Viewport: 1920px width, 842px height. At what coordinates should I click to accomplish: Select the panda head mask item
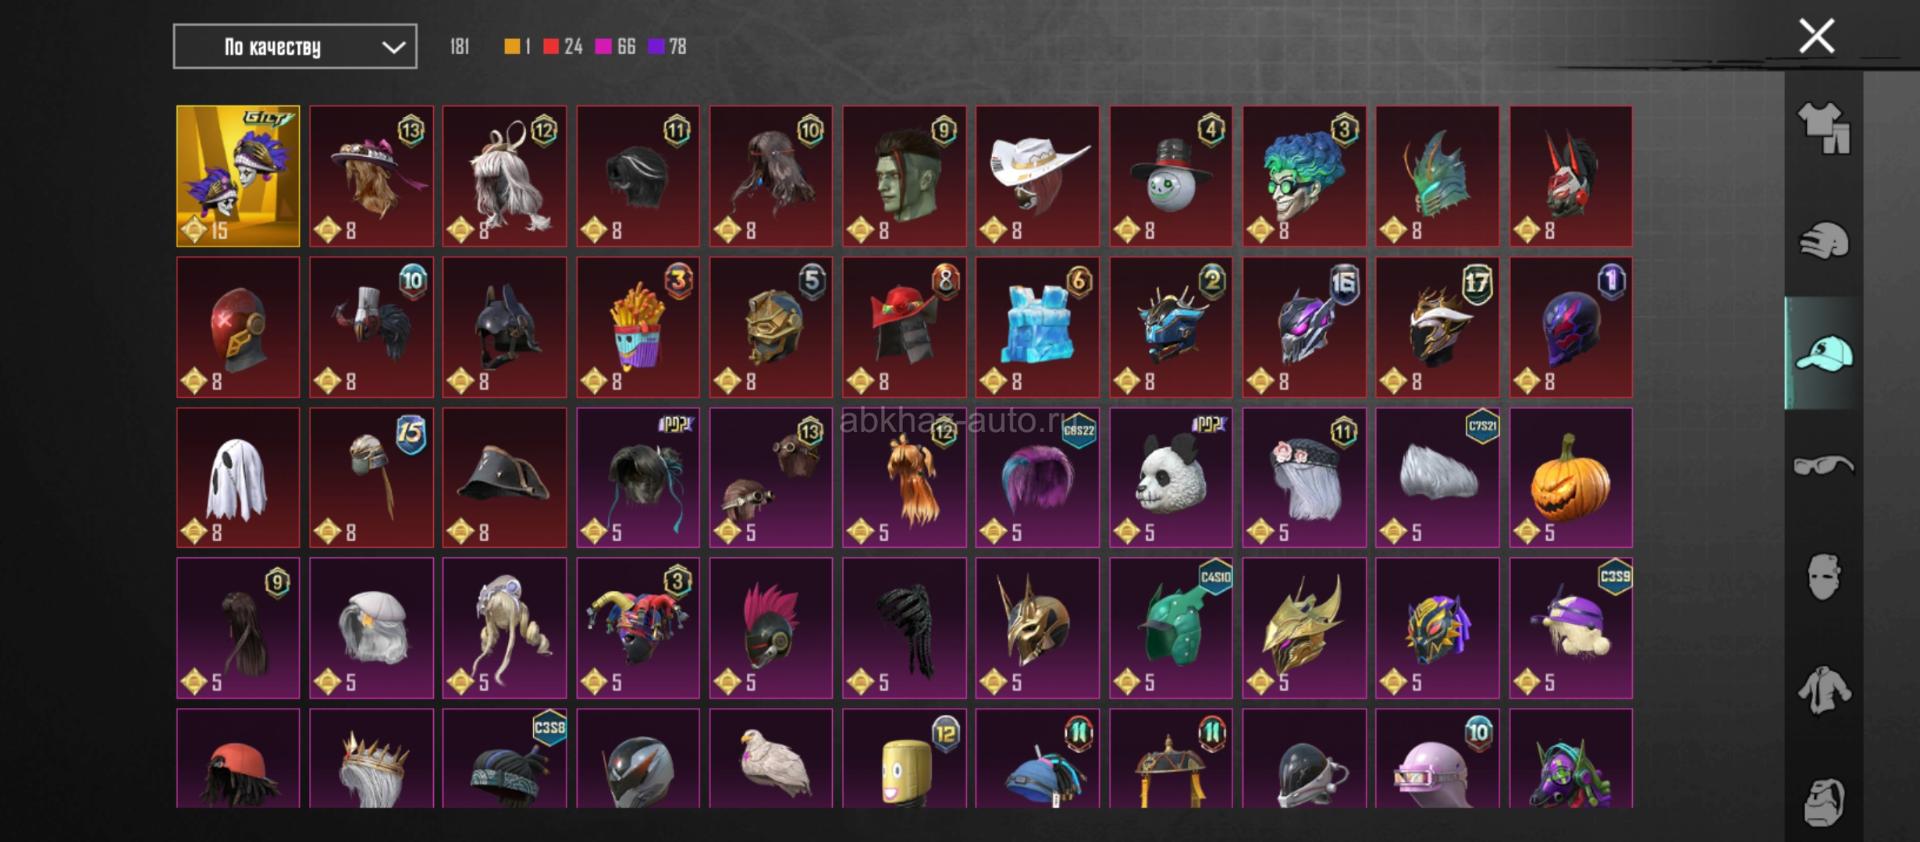point(1170,477)
